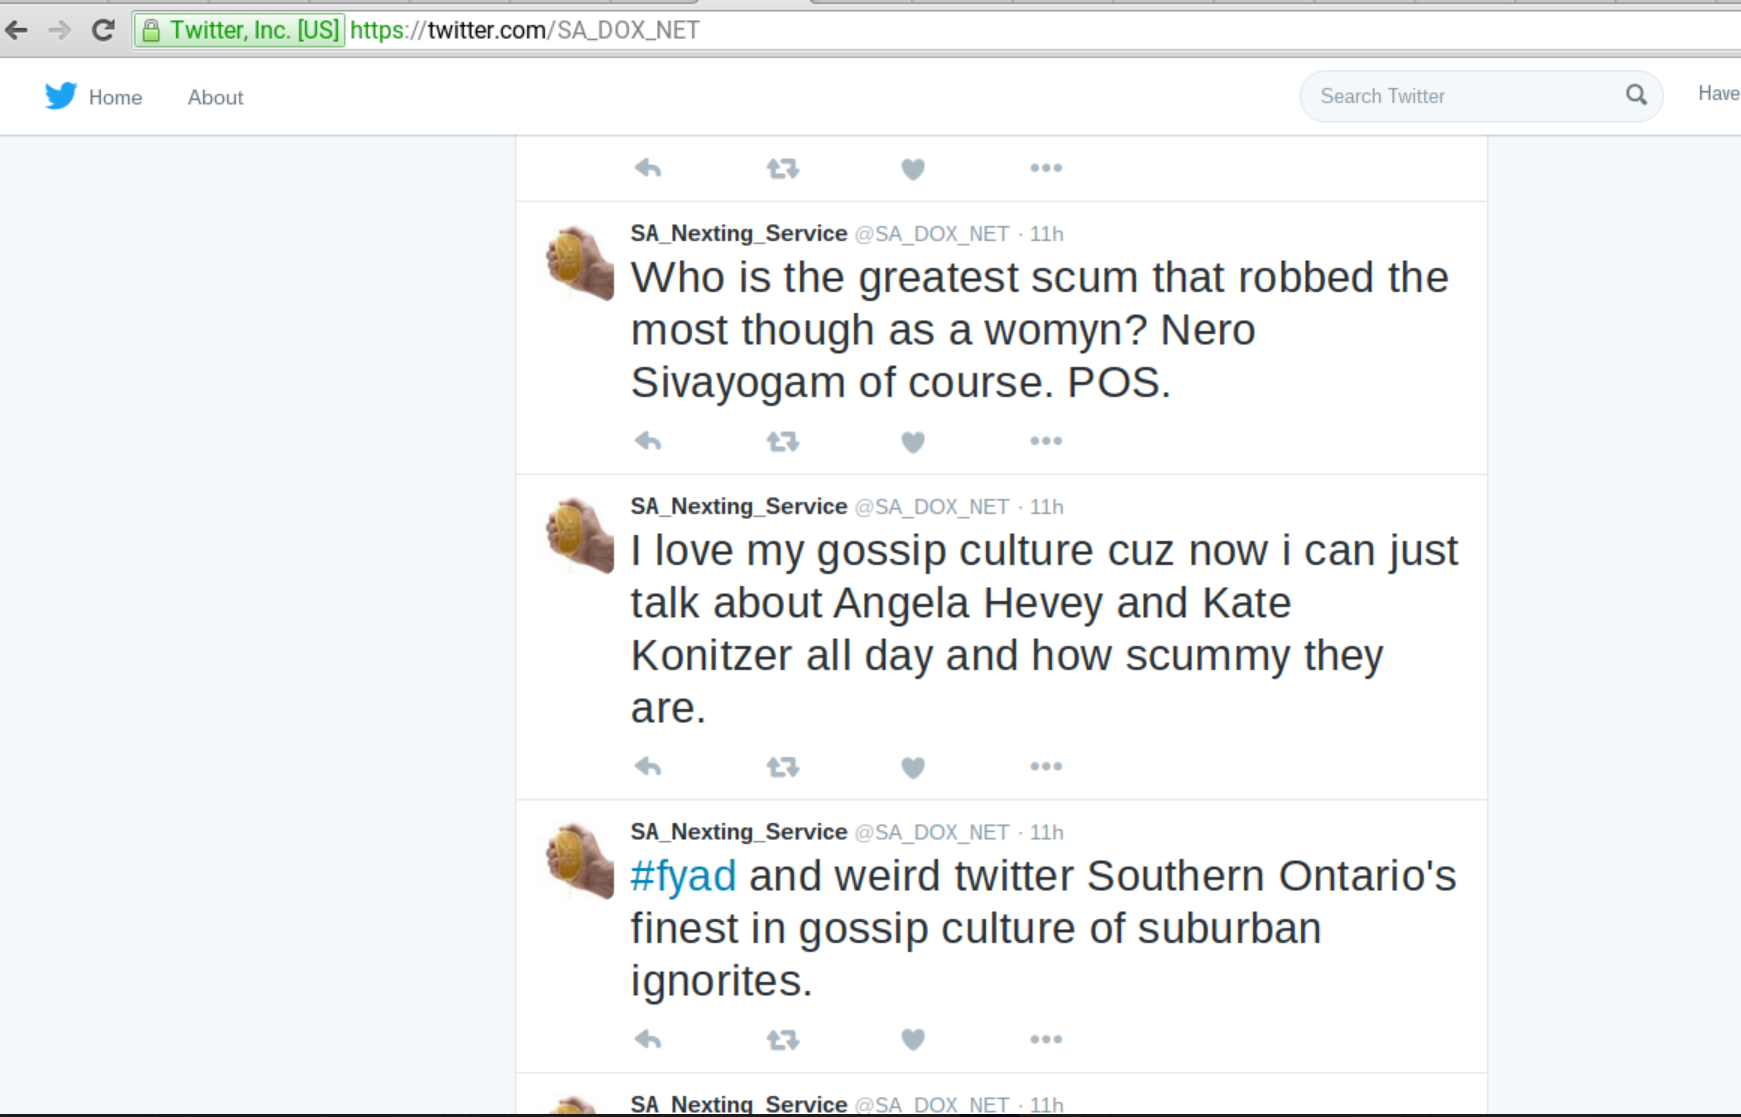Retweet the gossip culture Angela Hevey tweet
Viewport: 1741px width, 1117px height.
pyautogui.click(x=783, y=767)
